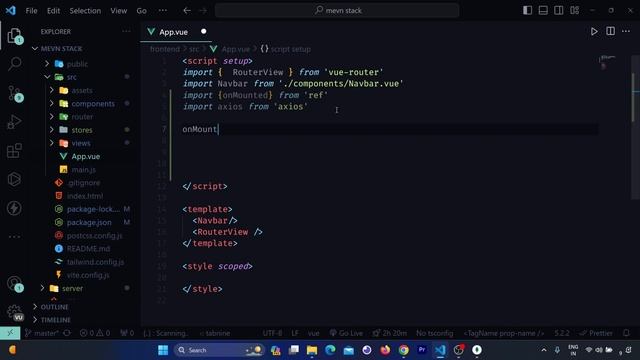Viewport: 640px width, 360px height.
Task: Split the editor to the right
Action: [610, 31]
